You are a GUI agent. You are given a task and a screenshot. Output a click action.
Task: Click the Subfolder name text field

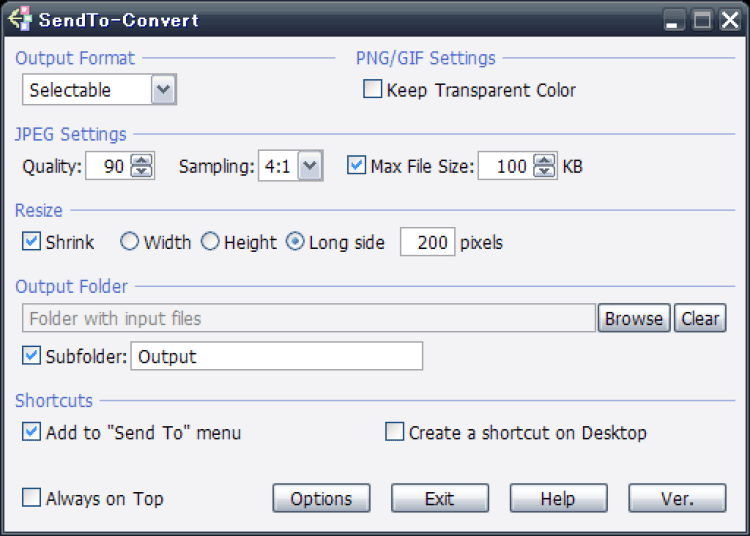pyautogui.click(x=276, y=356)
